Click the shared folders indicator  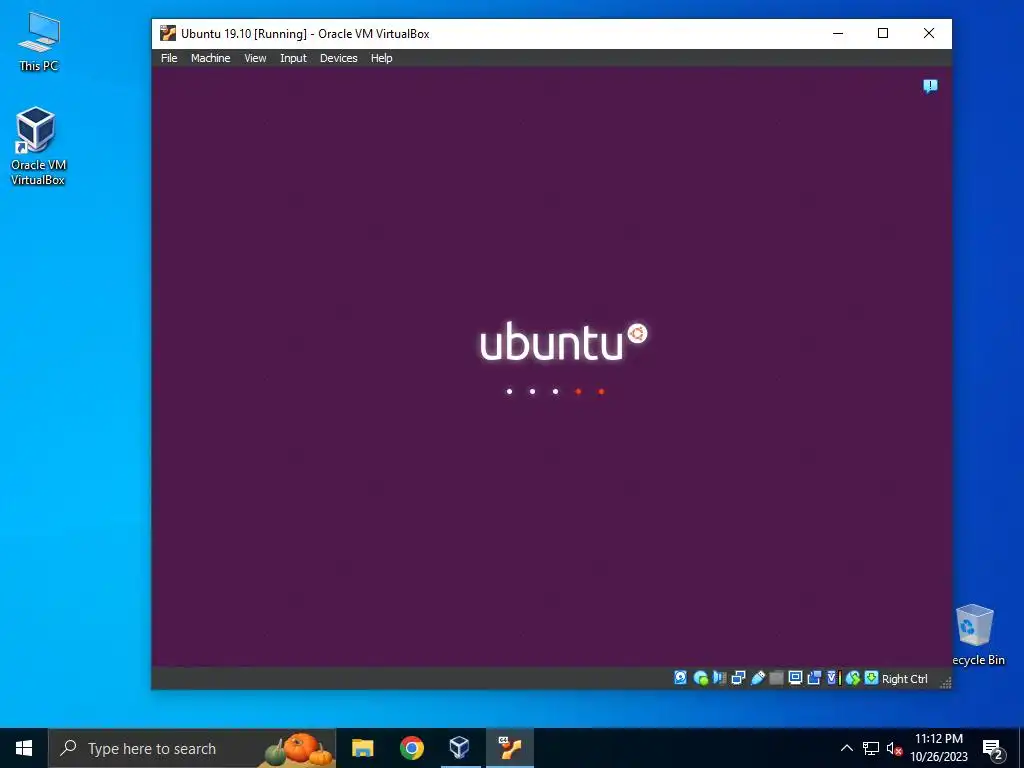[776, 678]
